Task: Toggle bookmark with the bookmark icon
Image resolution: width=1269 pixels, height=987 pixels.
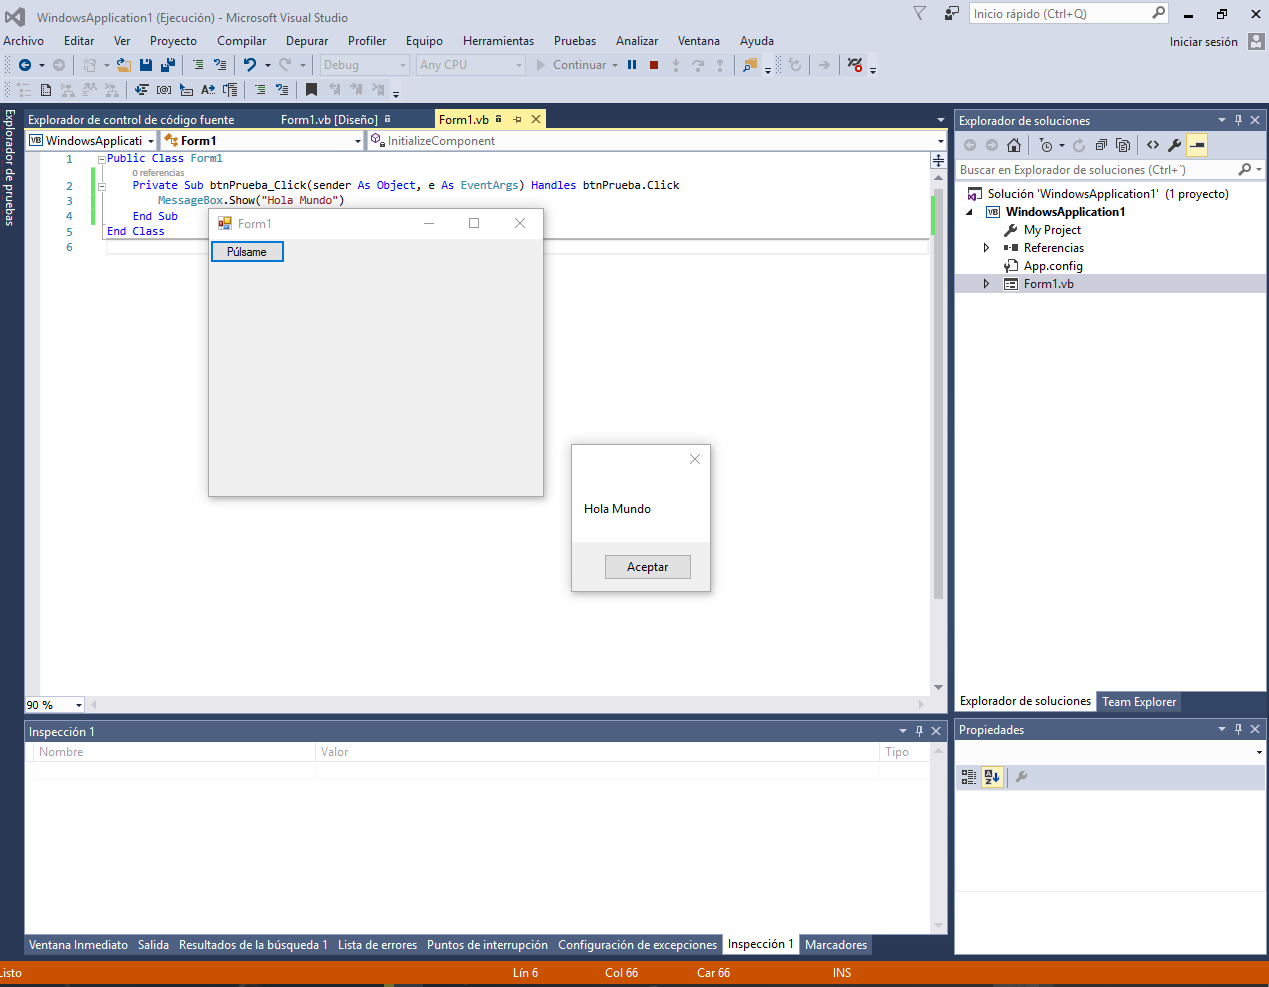Action: coord(311,90)
